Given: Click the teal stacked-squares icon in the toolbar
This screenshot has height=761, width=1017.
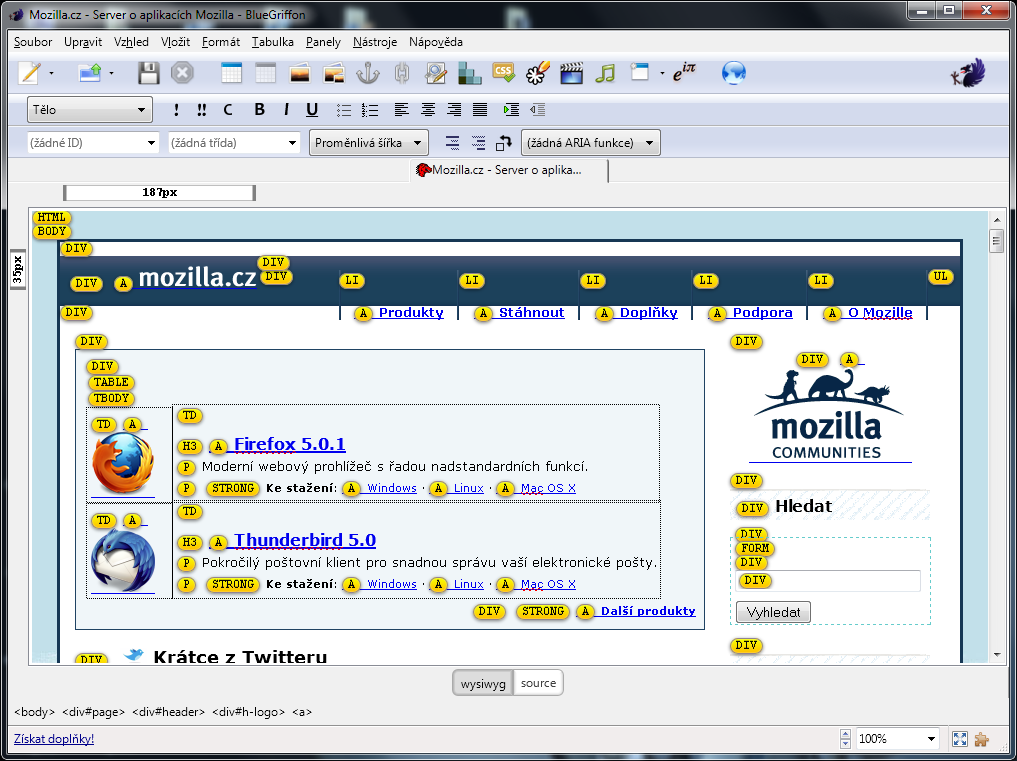Looking at the screenshot, I should click(470, 73).
